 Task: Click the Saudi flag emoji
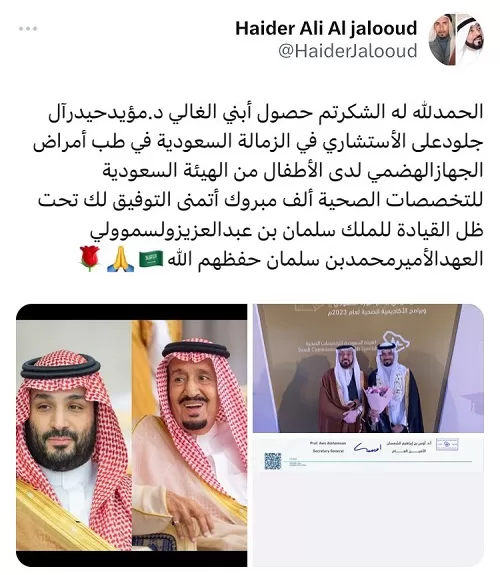[151, 259]
